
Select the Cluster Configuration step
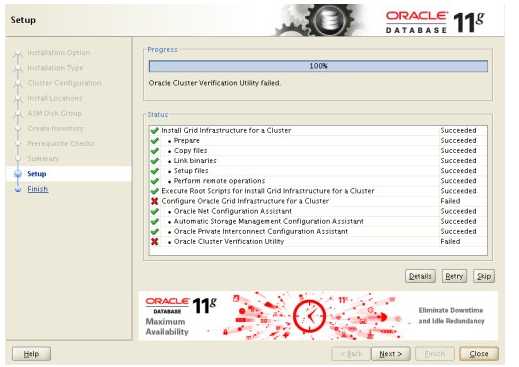64,83
